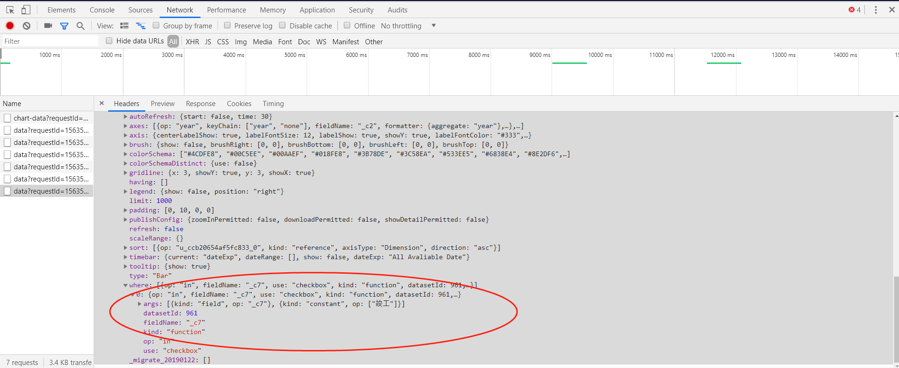Open the DevTools three-dot menu
The height and width of the screenshot is (368, 899).
point(875,10)
